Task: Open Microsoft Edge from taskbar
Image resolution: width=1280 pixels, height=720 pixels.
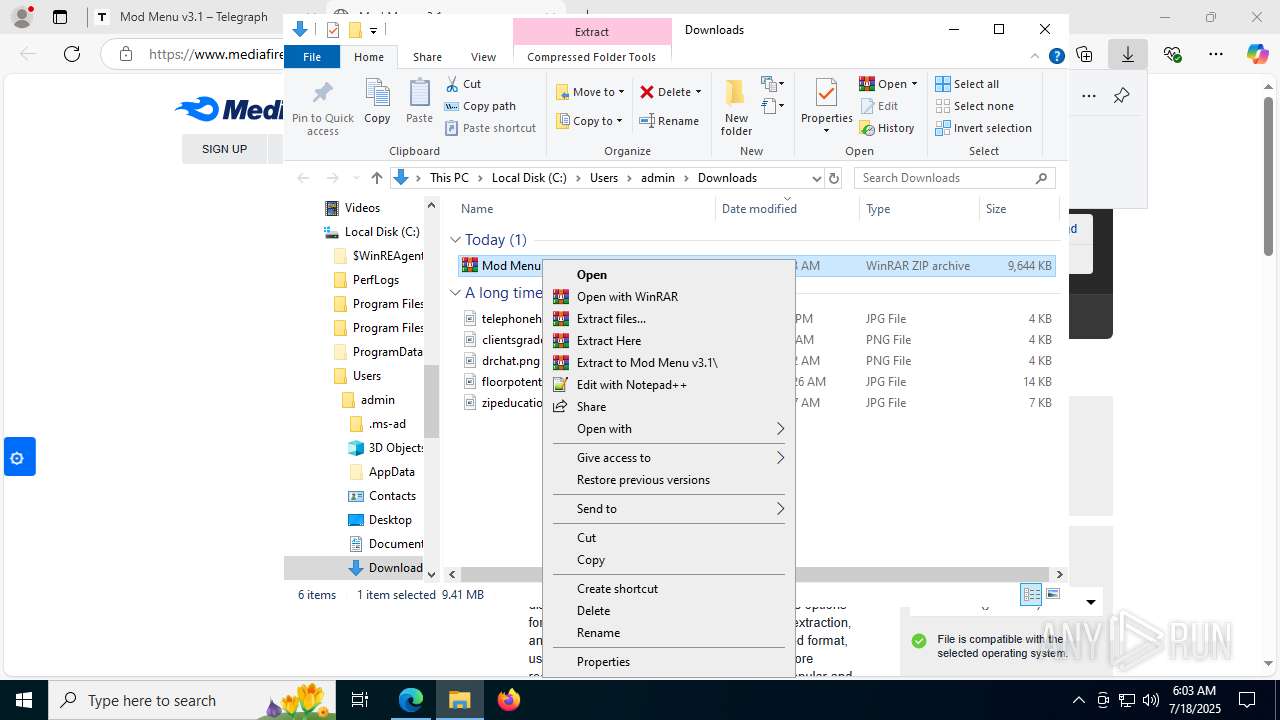Action: coord(411,700)
